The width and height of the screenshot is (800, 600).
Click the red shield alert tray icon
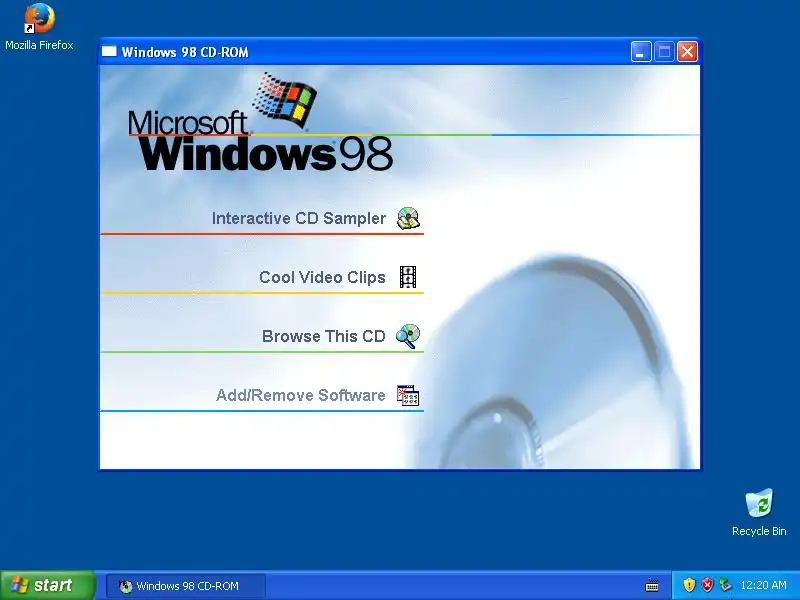[x=707, y=585]
